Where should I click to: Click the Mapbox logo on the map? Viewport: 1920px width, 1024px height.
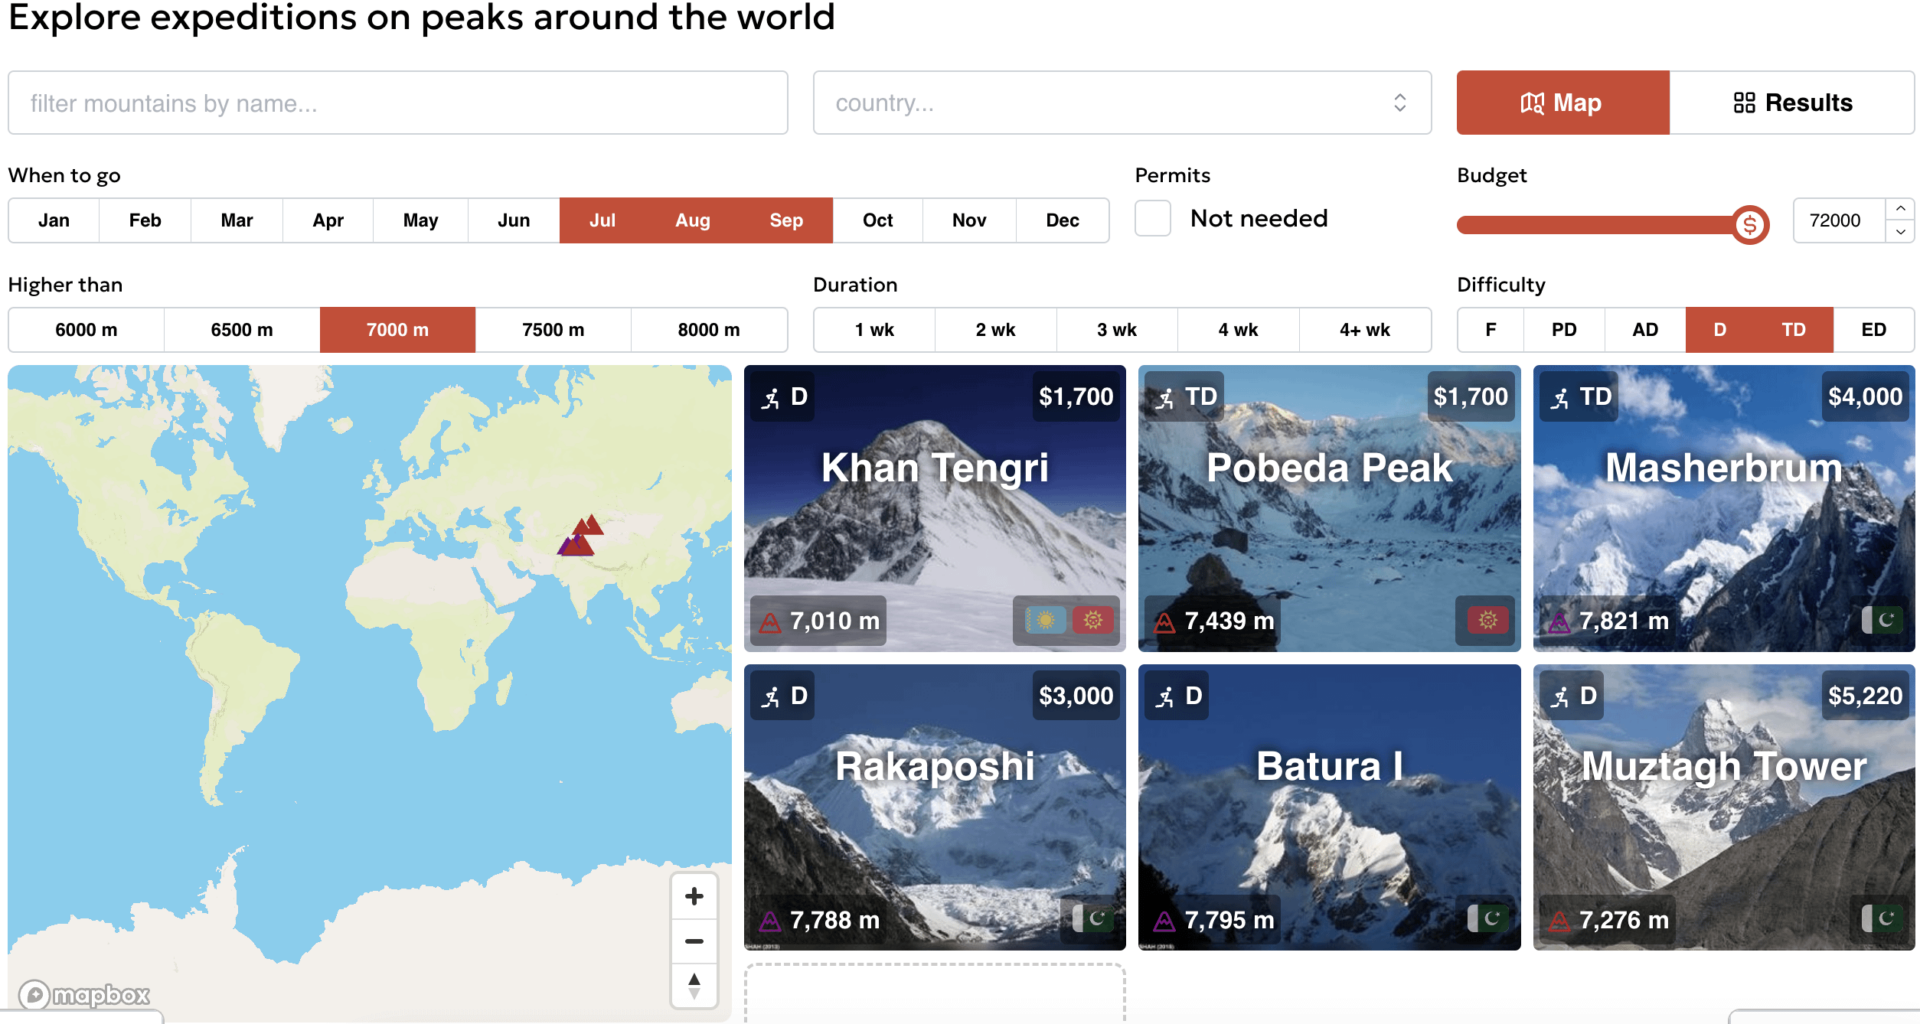(85, 994)
